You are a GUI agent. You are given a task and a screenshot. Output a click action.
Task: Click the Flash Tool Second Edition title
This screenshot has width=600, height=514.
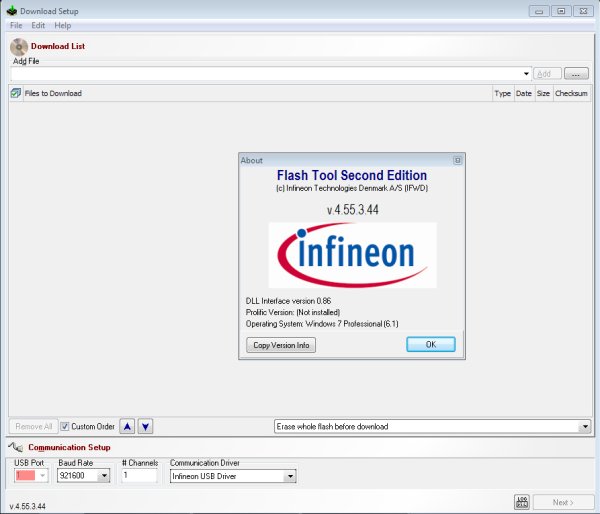[x=352, y=175]
